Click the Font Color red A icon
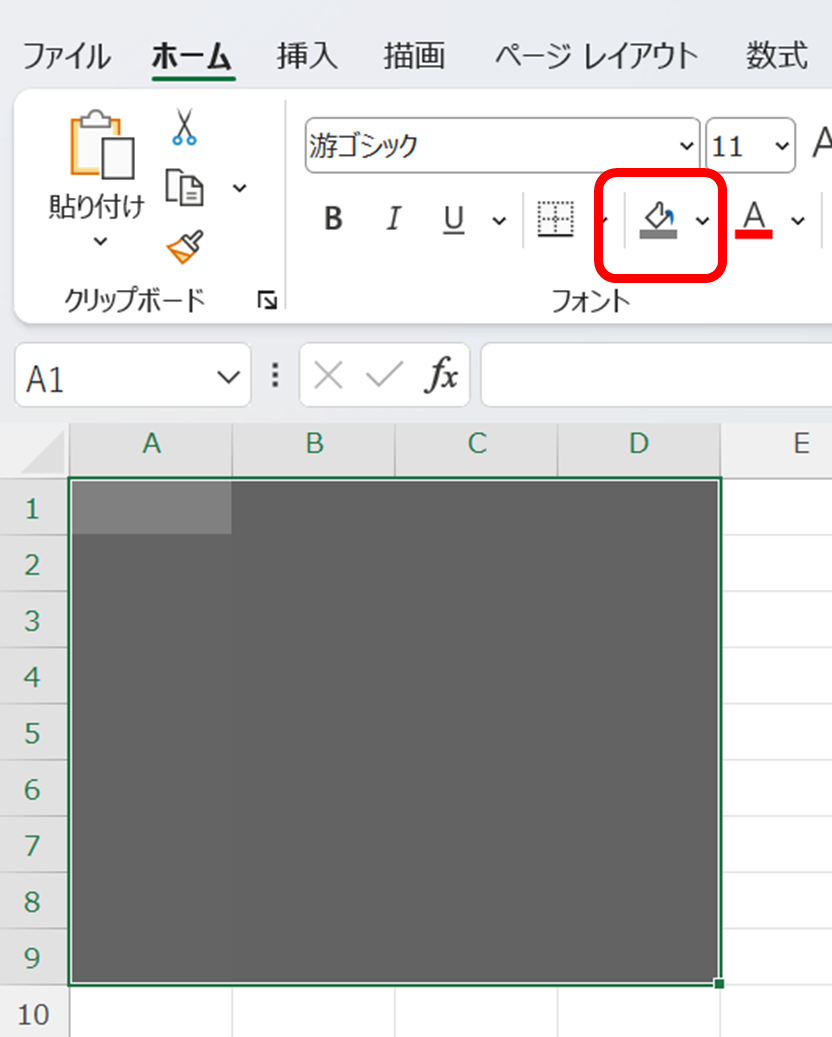 tap(754, 219)
